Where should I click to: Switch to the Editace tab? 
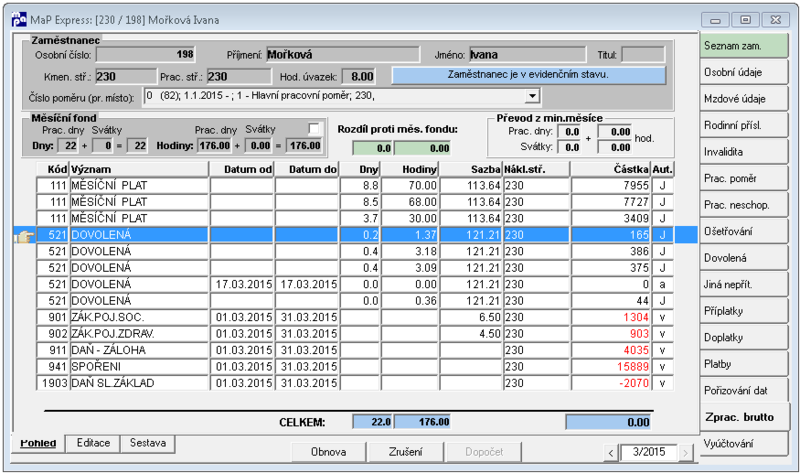[x=93, y=443]
